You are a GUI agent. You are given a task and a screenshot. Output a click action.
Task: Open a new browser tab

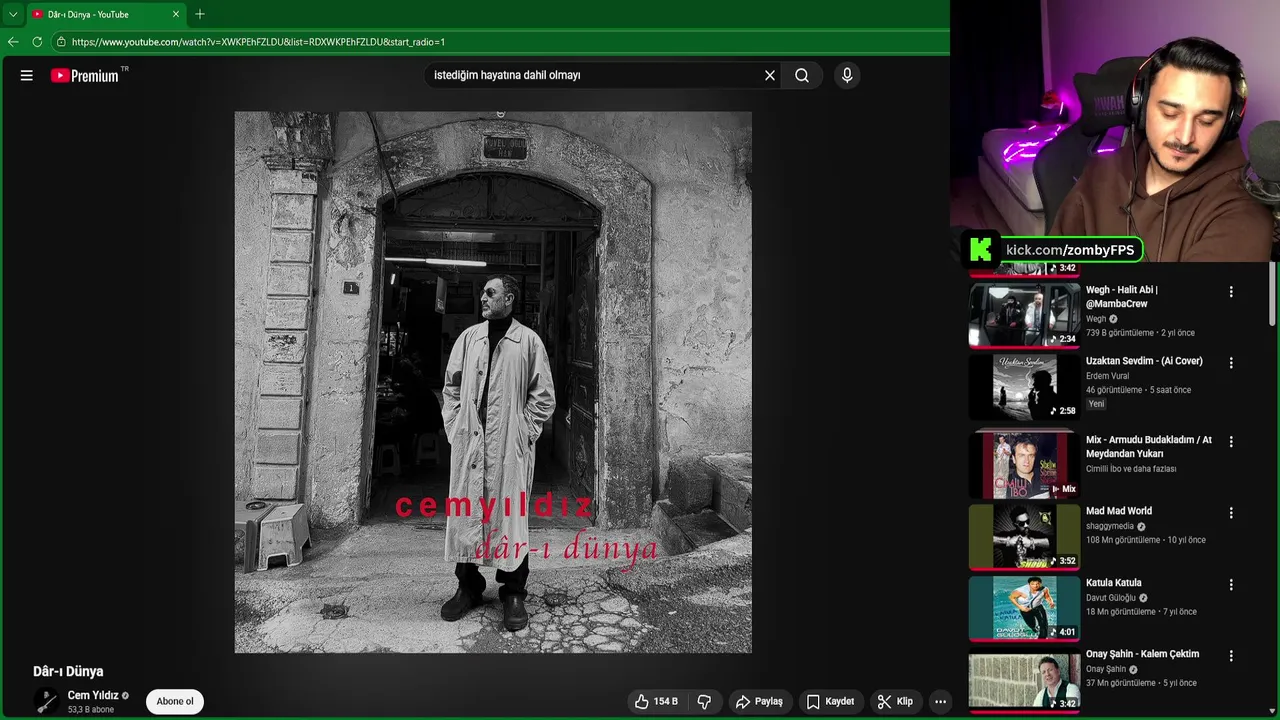200,14
